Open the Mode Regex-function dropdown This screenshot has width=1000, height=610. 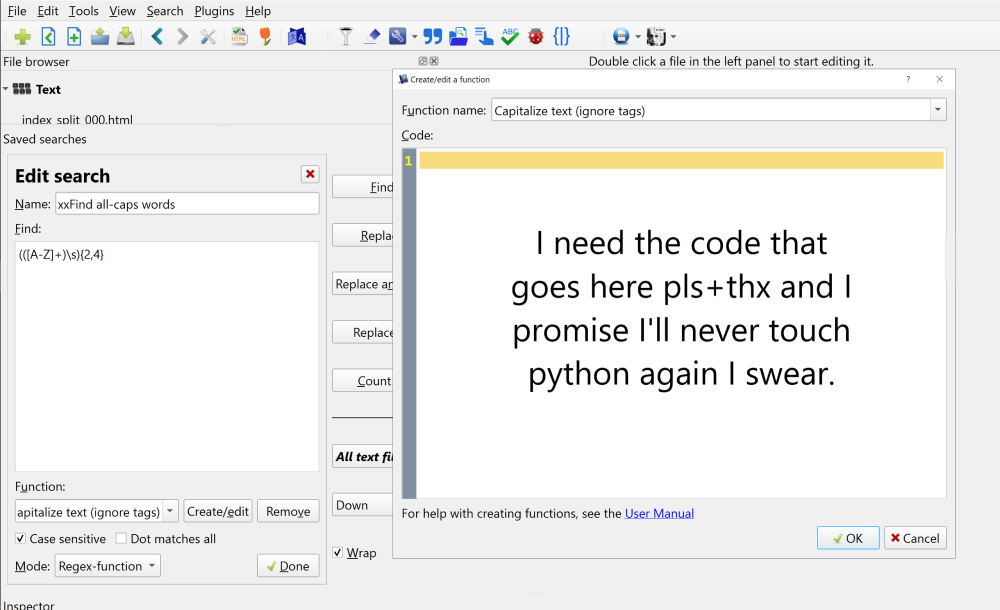108,566
